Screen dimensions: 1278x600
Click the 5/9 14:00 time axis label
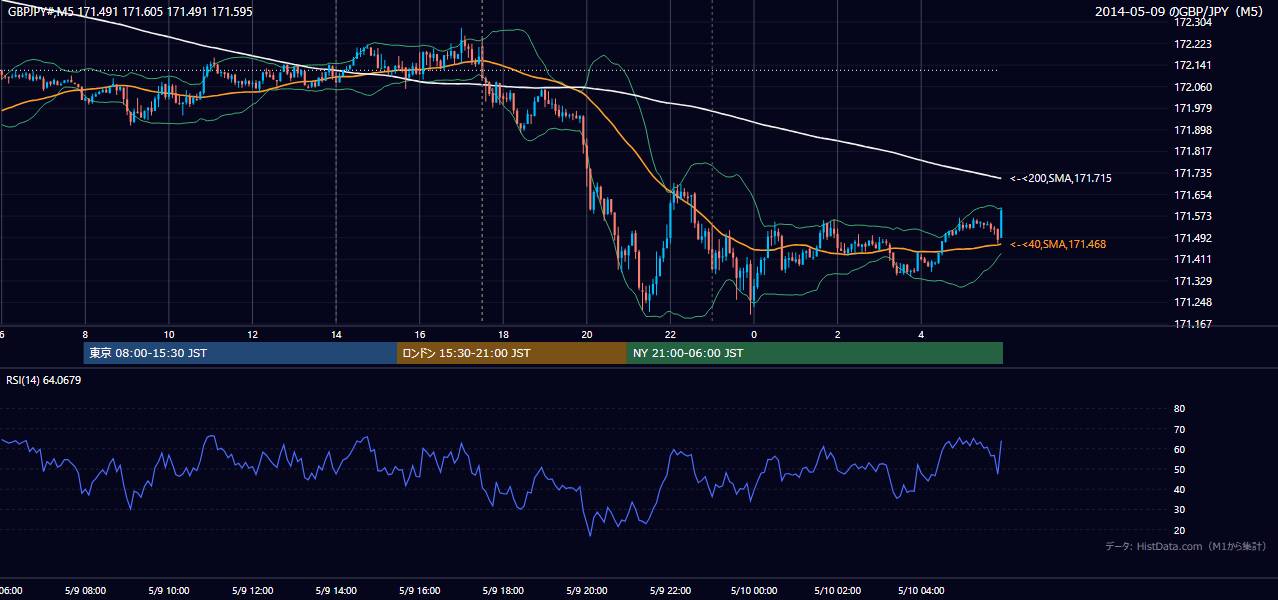336,590
